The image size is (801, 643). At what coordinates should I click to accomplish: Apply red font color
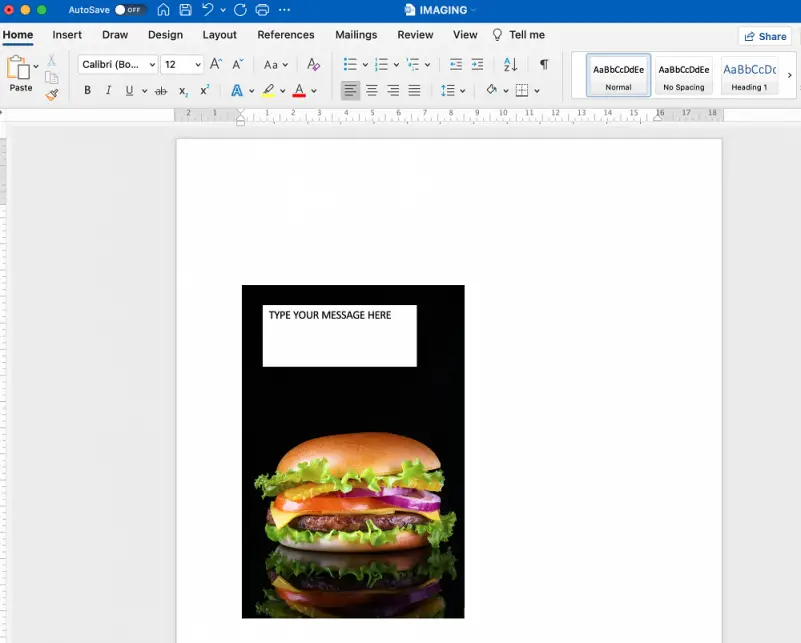pos(299,90)
